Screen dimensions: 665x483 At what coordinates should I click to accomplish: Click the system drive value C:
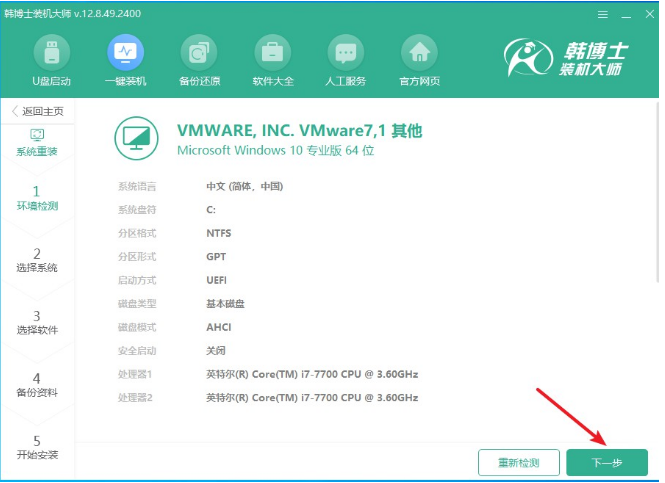point(211,210)
